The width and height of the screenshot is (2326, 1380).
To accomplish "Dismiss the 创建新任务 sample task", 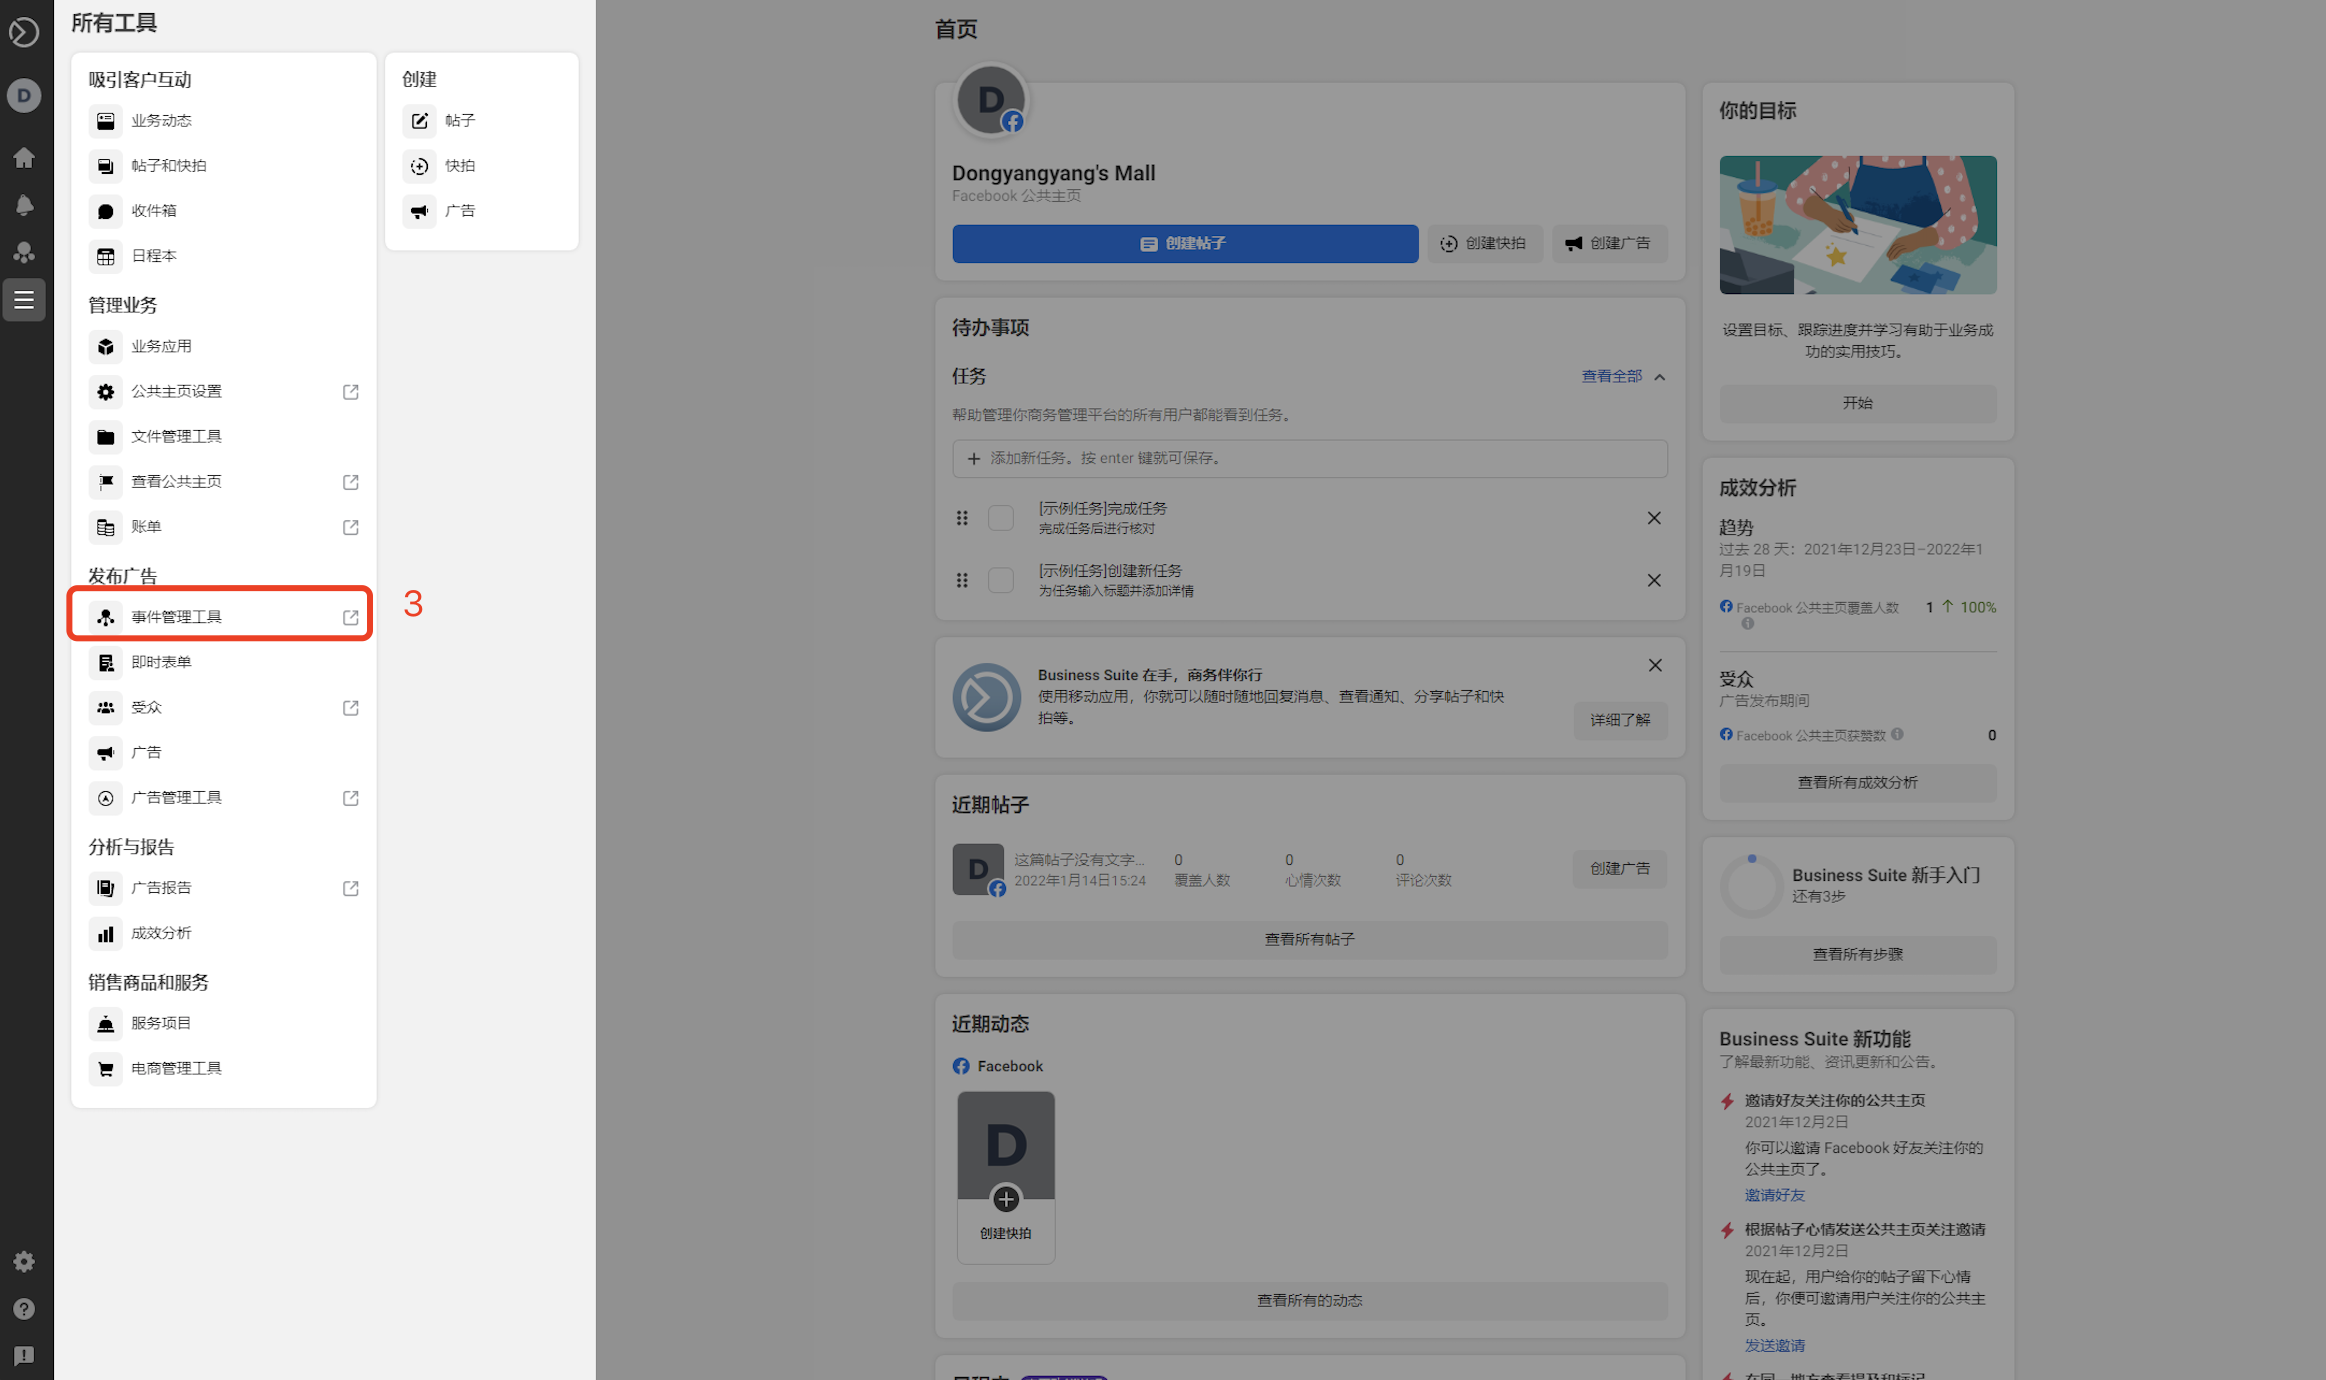I will 1654,580.
